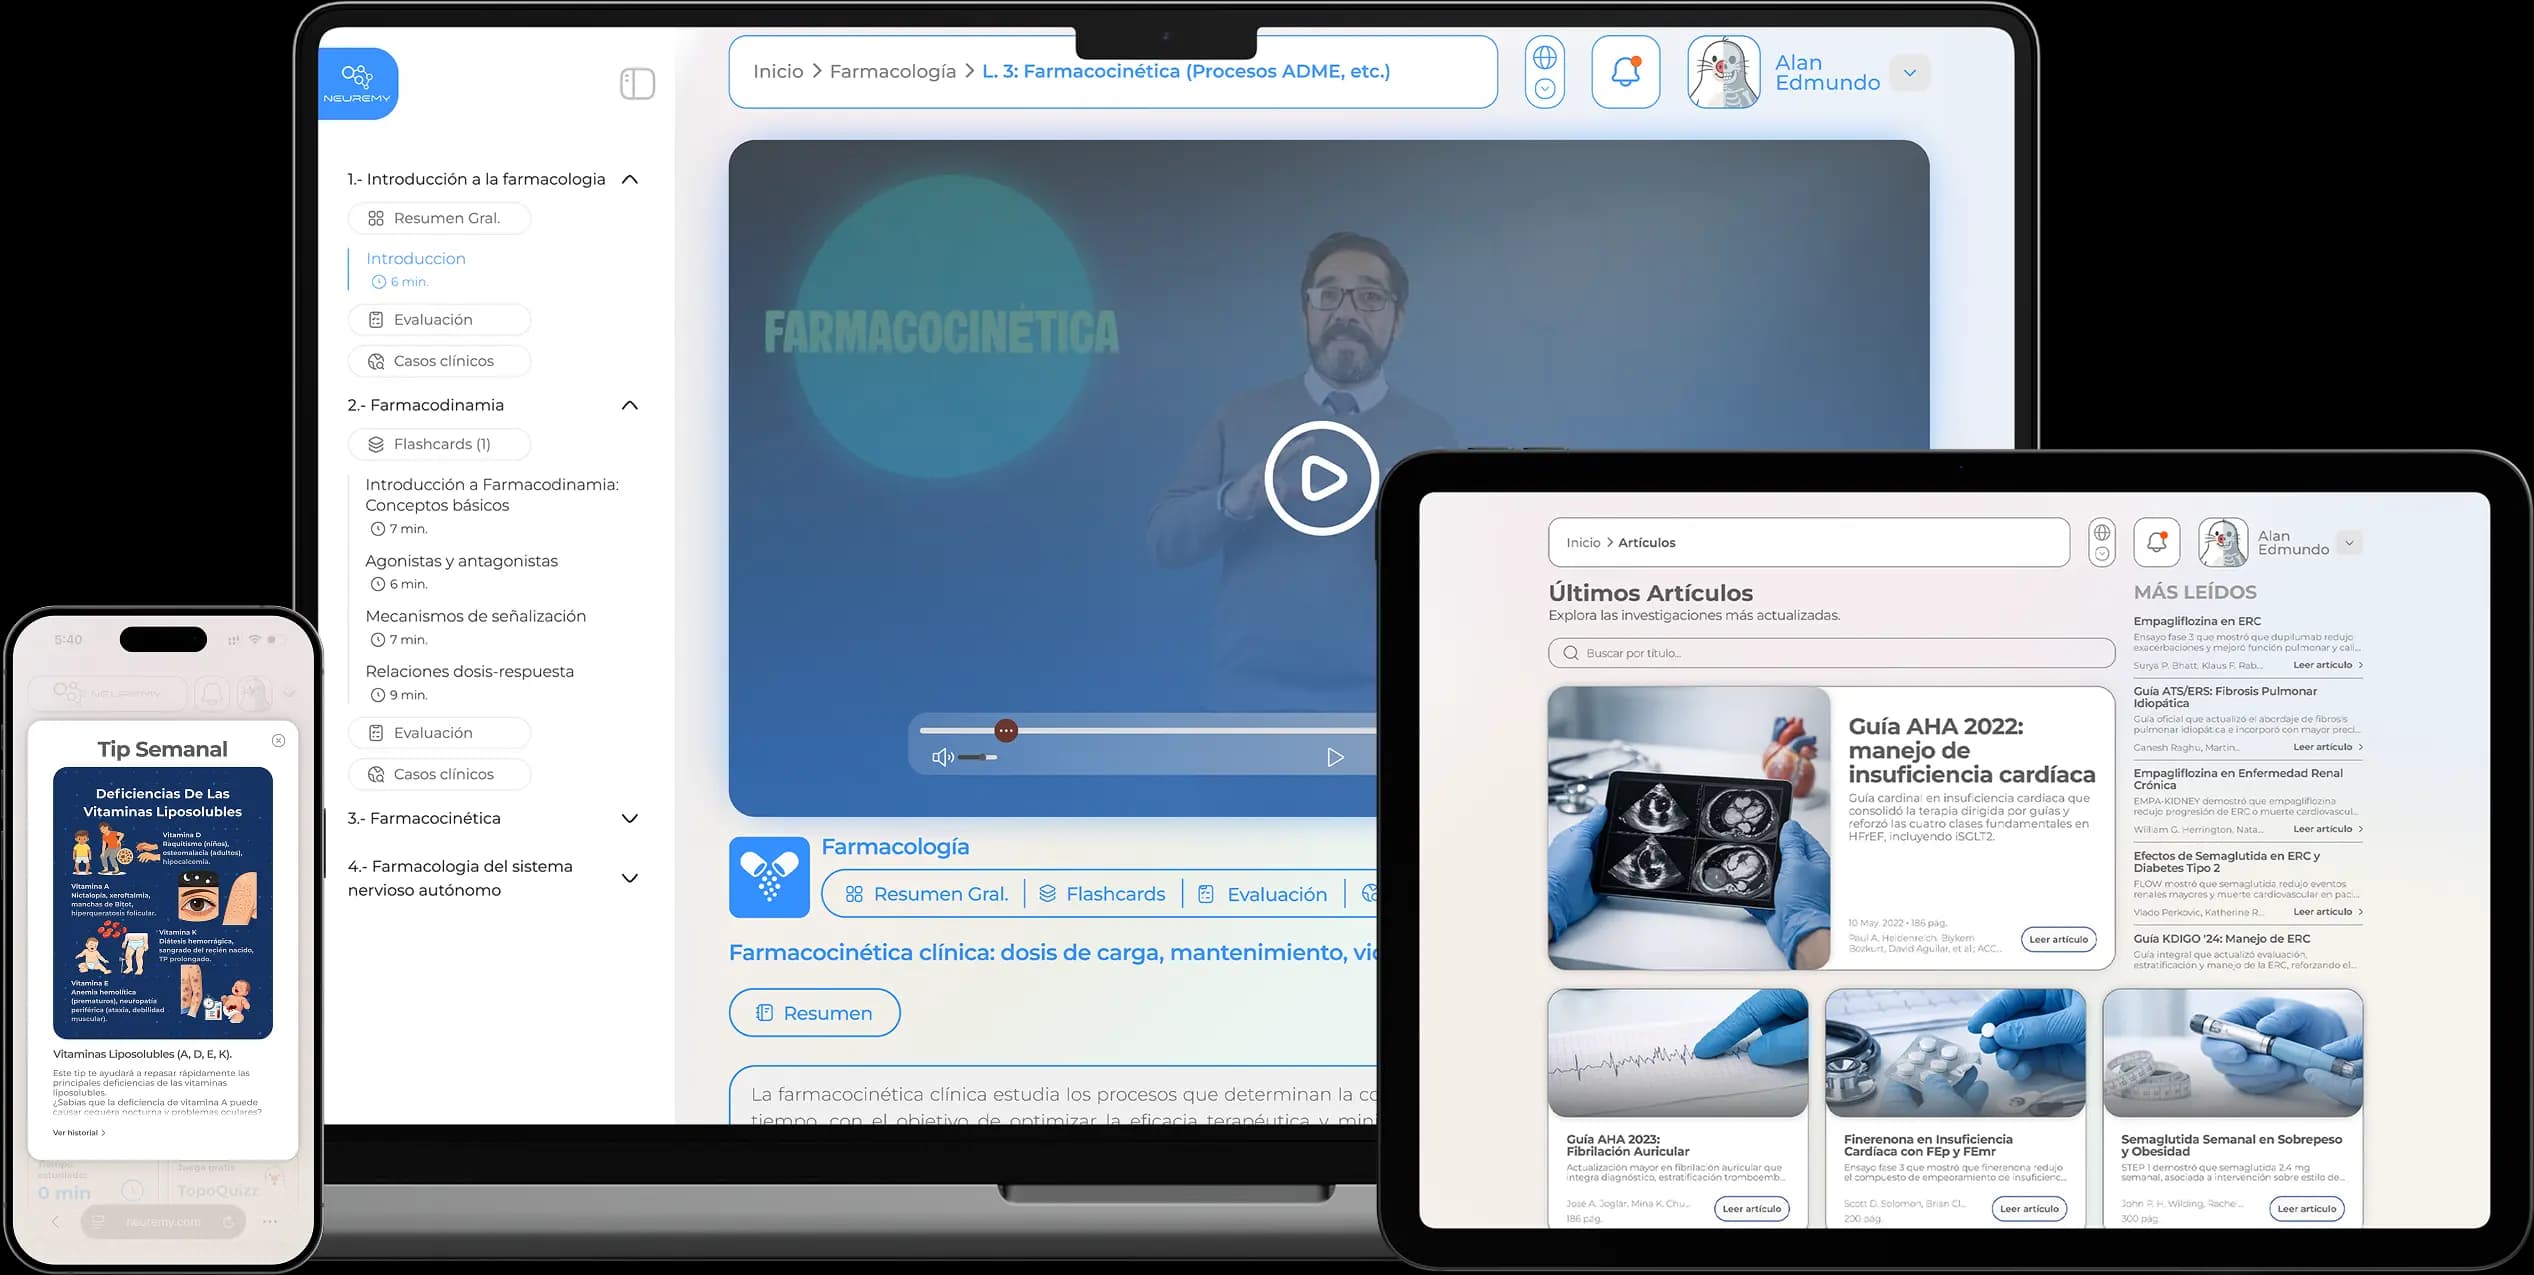Open Casos clínicos under Farmacodinamia
Image resolution: width=2534 pixels, height=1275 pixels.
click(439, 774)
